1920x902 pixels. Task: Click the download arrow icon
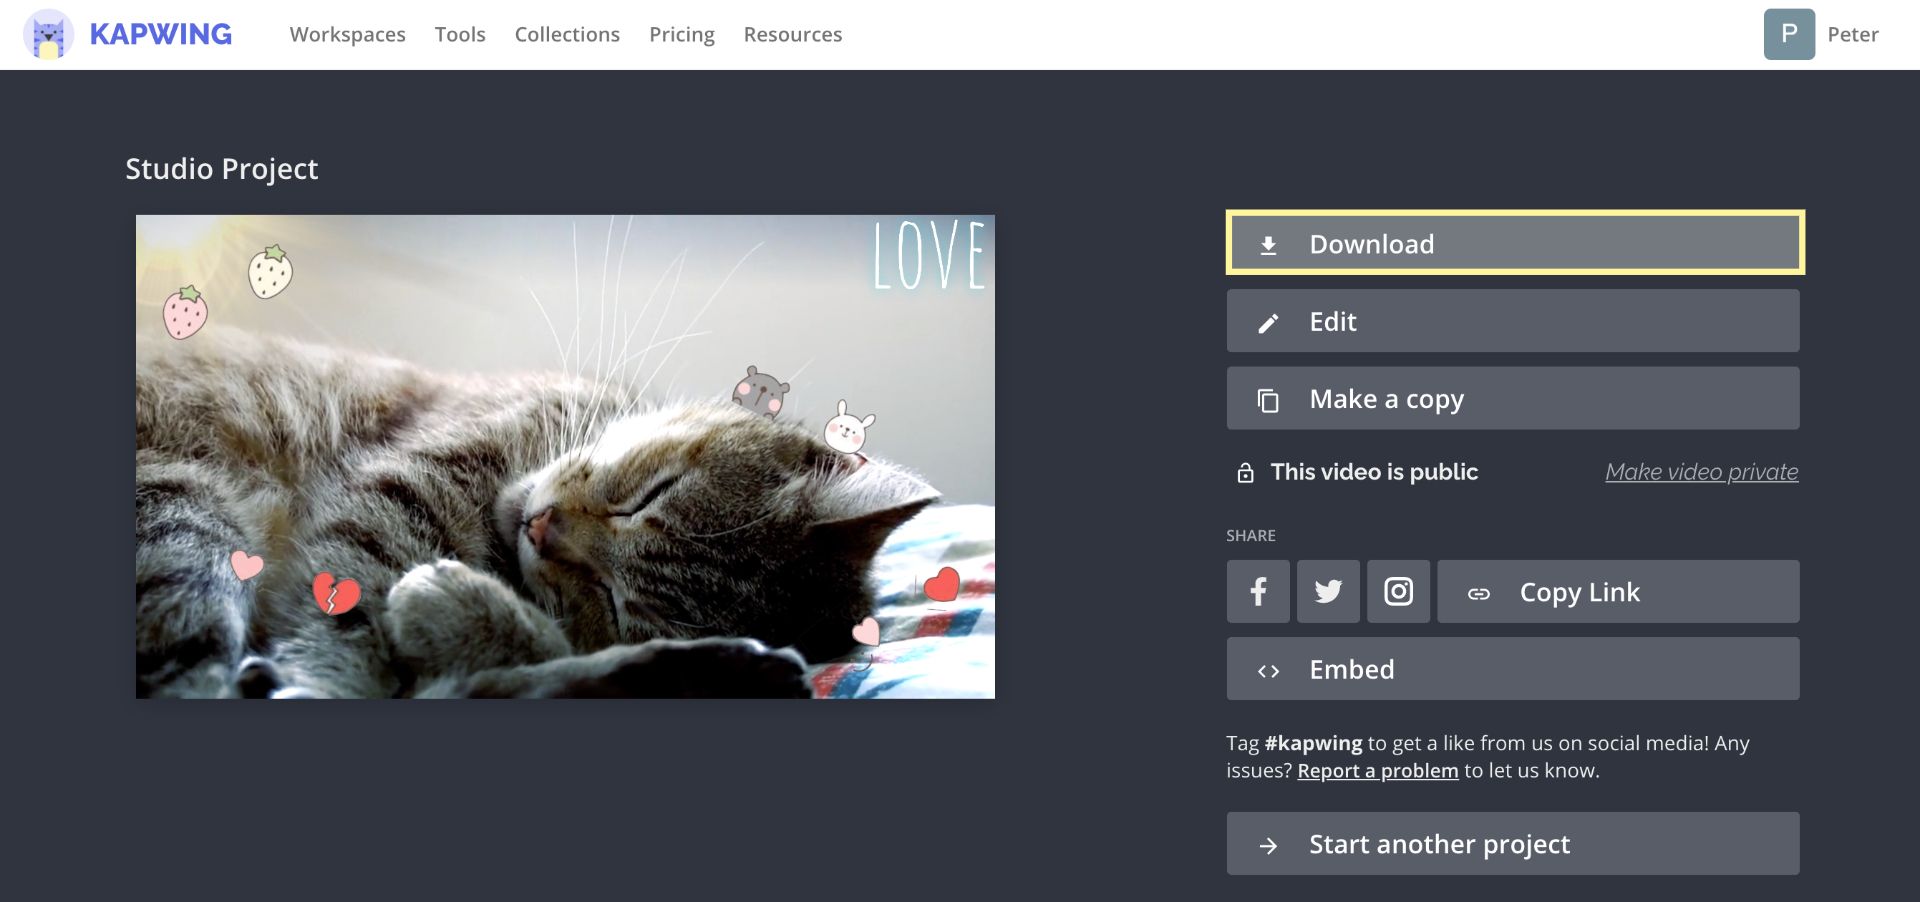point(1268,245)
